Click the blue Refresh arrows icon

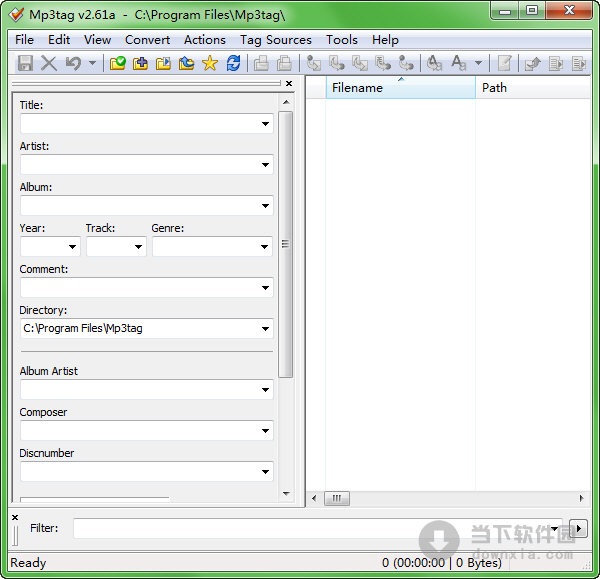point(233,63)
